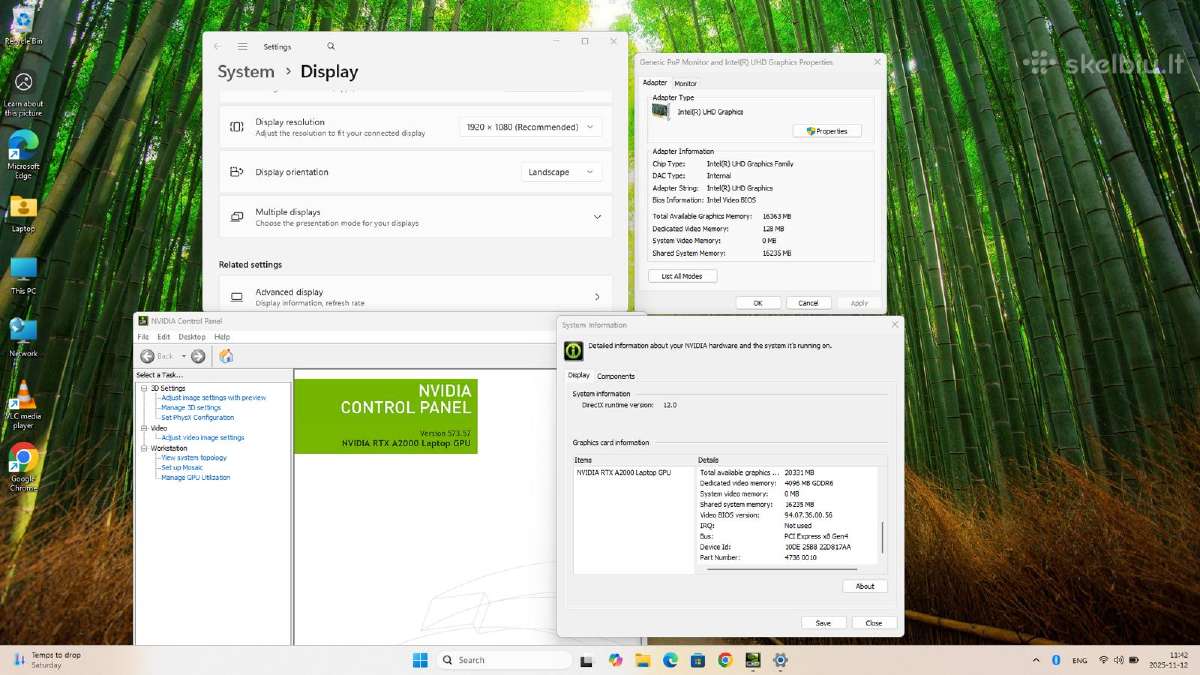Open Display resolution 1920 × 1080 dropdown
The width and height of the screenshot is (1200, 675).
pos(531,127)
